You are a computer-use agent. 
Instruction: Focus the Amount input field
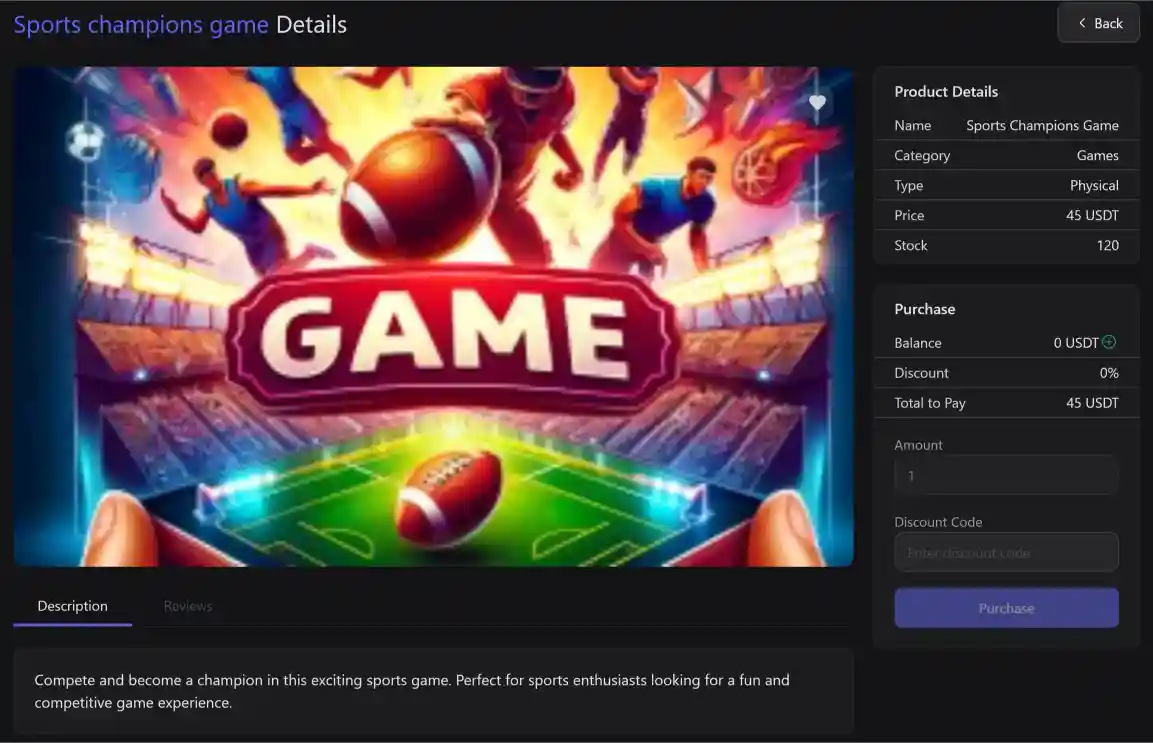[1006, 476]
